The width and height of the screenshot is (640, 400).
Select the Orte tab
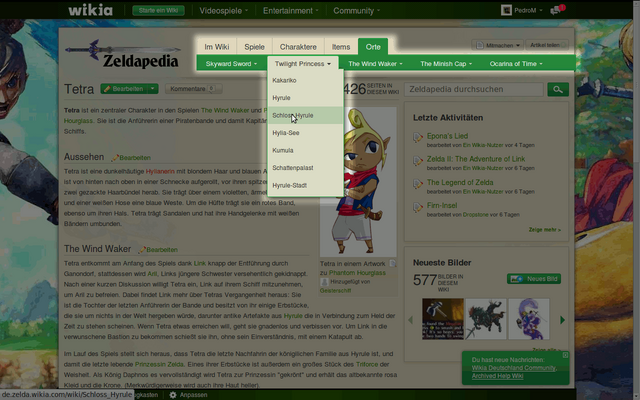[373, 47]
